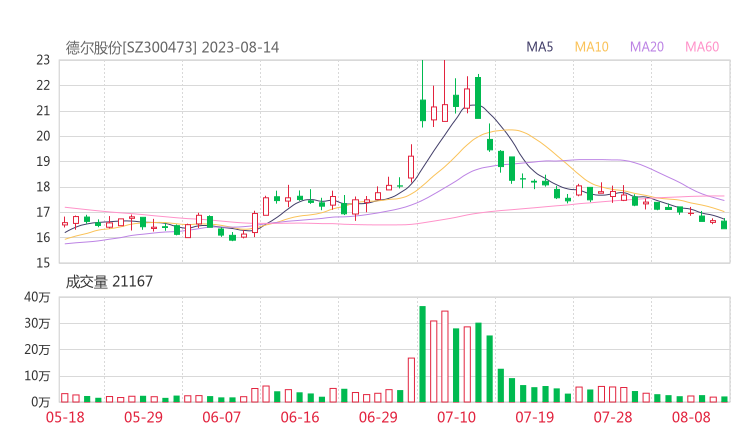Screen dimensions: 740x440
Task: Click the MA60 legend label
Action: pos(702,47)
